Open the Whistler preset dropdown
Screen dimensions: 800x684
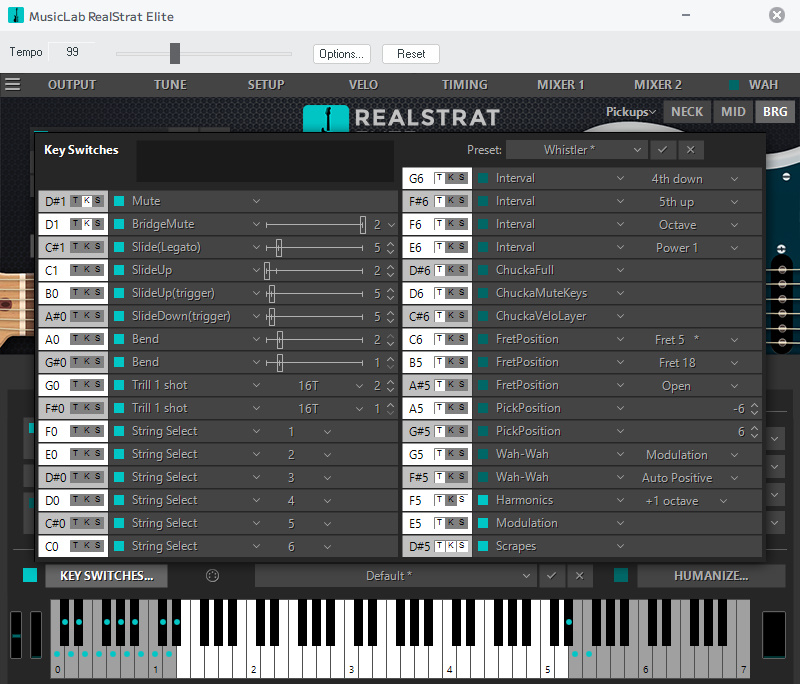[576, 150]
